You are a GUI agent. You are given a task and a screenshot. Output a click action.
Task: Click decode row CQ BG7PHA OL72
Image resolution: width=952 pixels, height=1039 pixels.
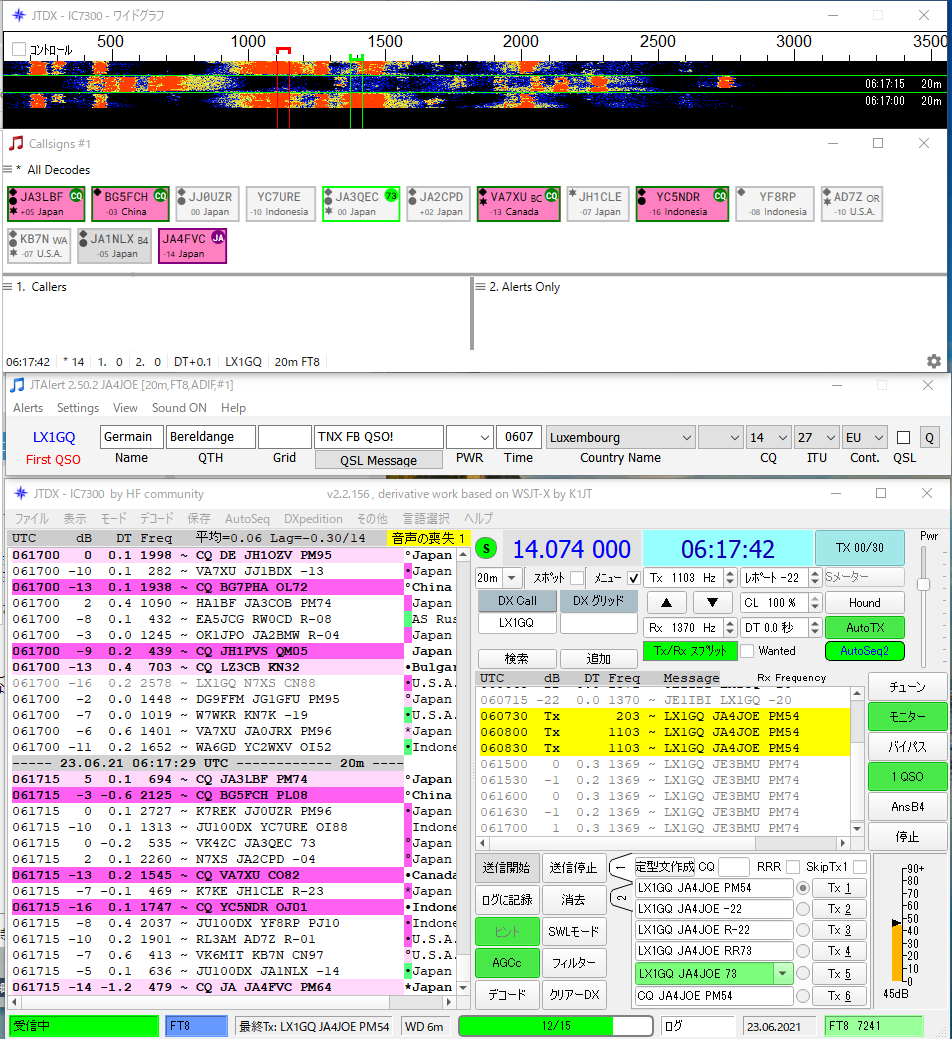coord(207,587)
